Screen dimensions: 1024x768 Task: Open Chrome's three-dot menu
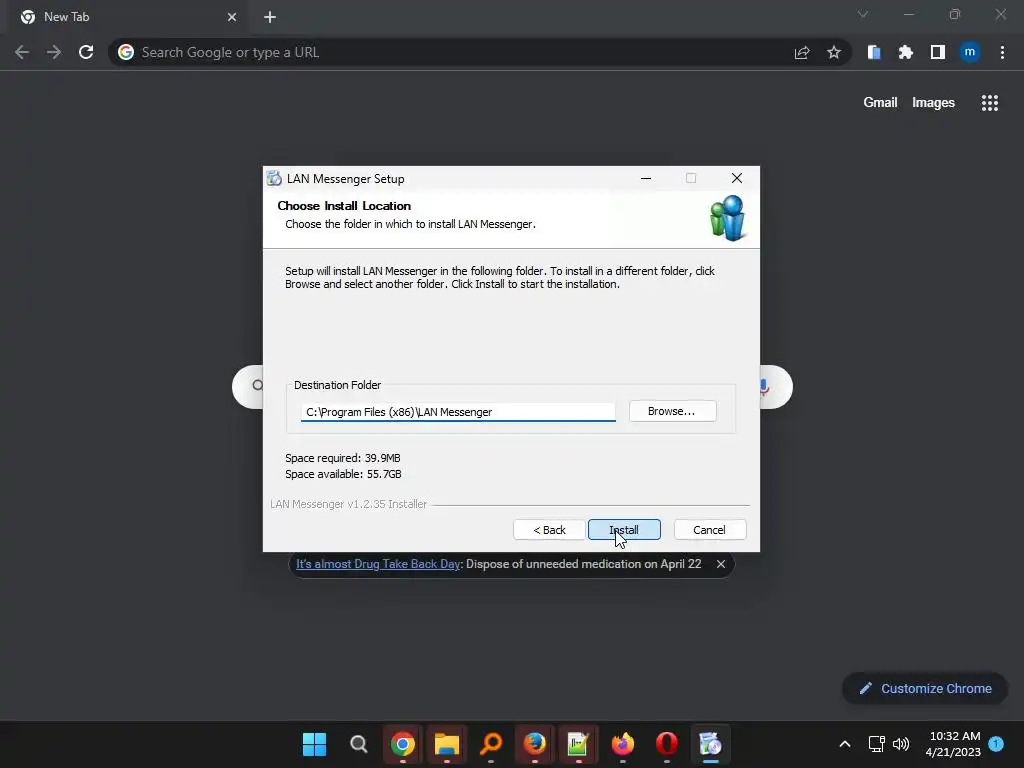click(x=1002, y=52)
